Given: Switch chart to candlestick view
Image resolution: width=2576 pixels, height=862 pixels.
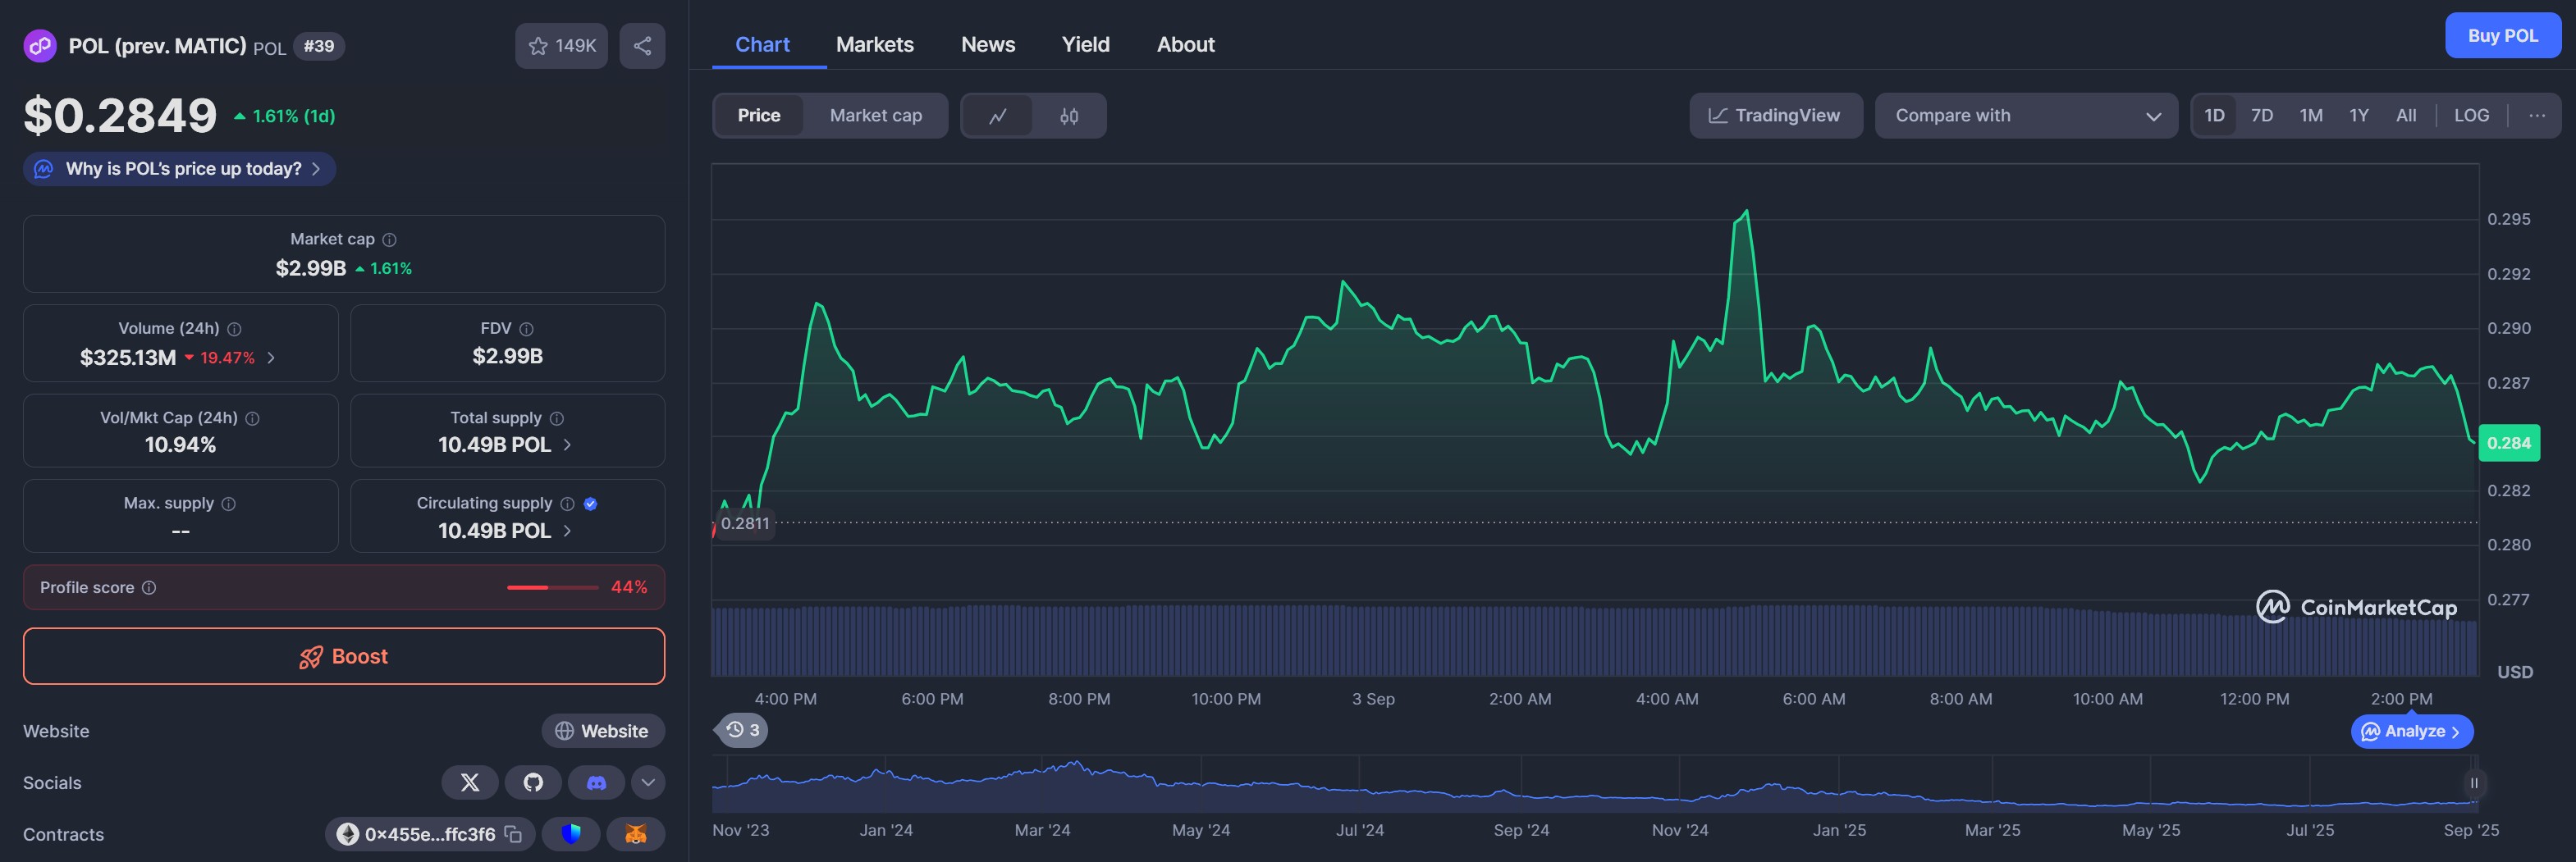Looking at the screenshot, I should [1069, 116].
